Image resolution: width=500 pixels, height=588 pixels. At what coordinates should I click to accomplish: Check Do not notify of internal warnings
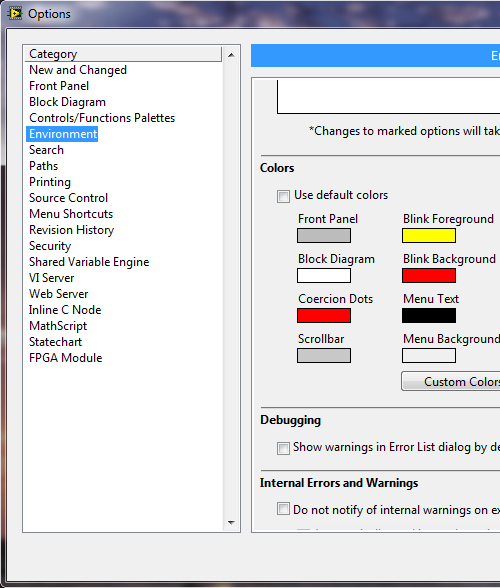pyautogui.click(x=283, y=509)
